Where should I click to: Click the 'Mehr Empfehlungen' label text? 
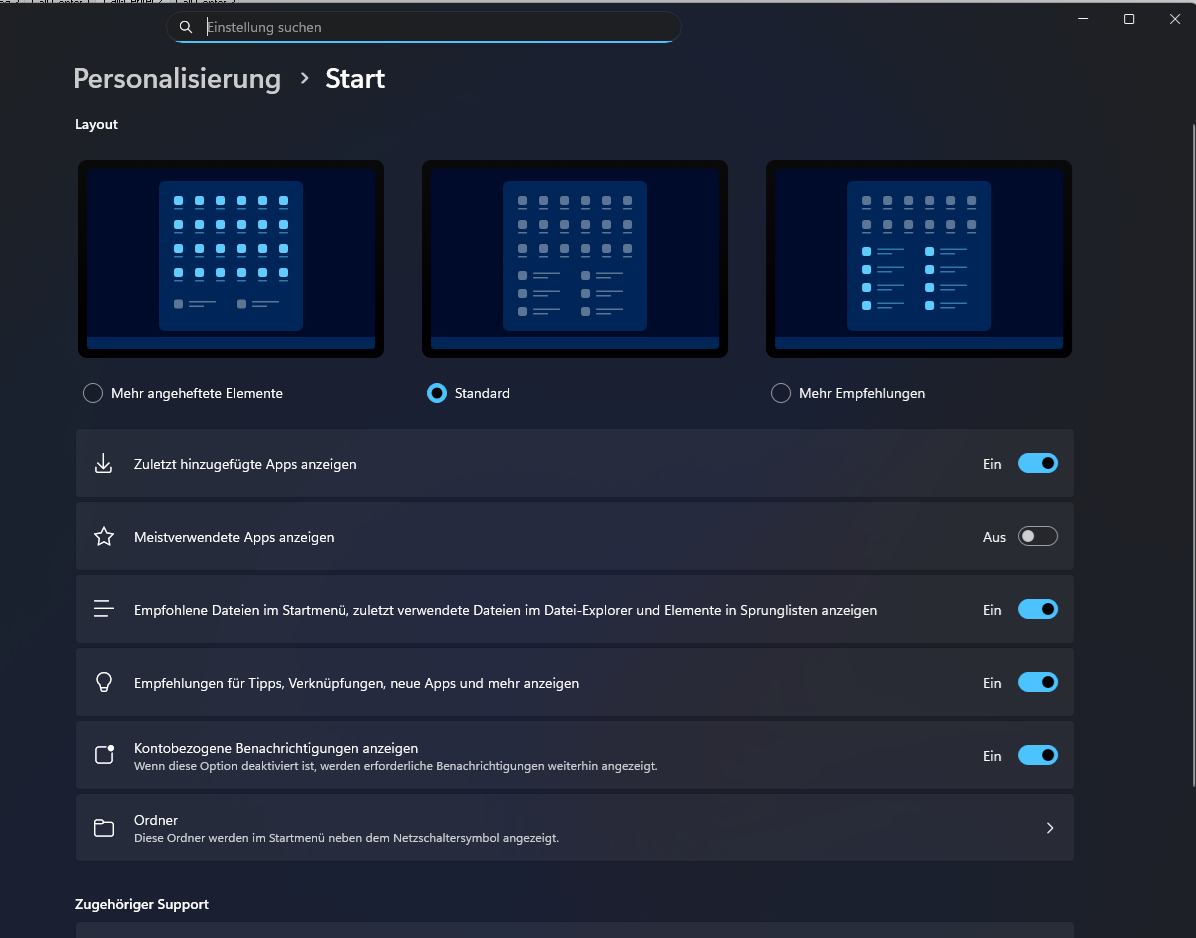point(862,394)
